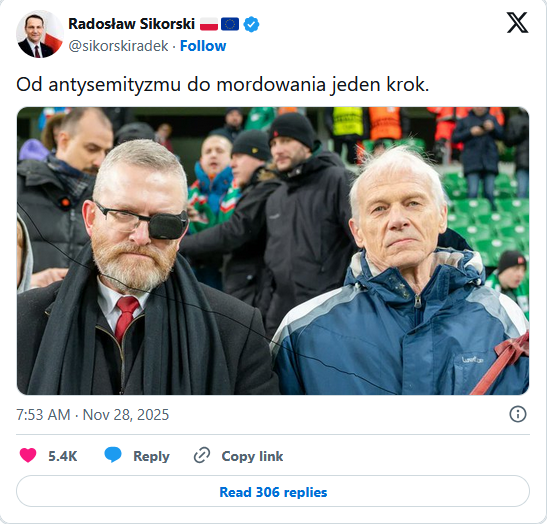
Task: Click the Reply text label
Action: tap(151, 456)
